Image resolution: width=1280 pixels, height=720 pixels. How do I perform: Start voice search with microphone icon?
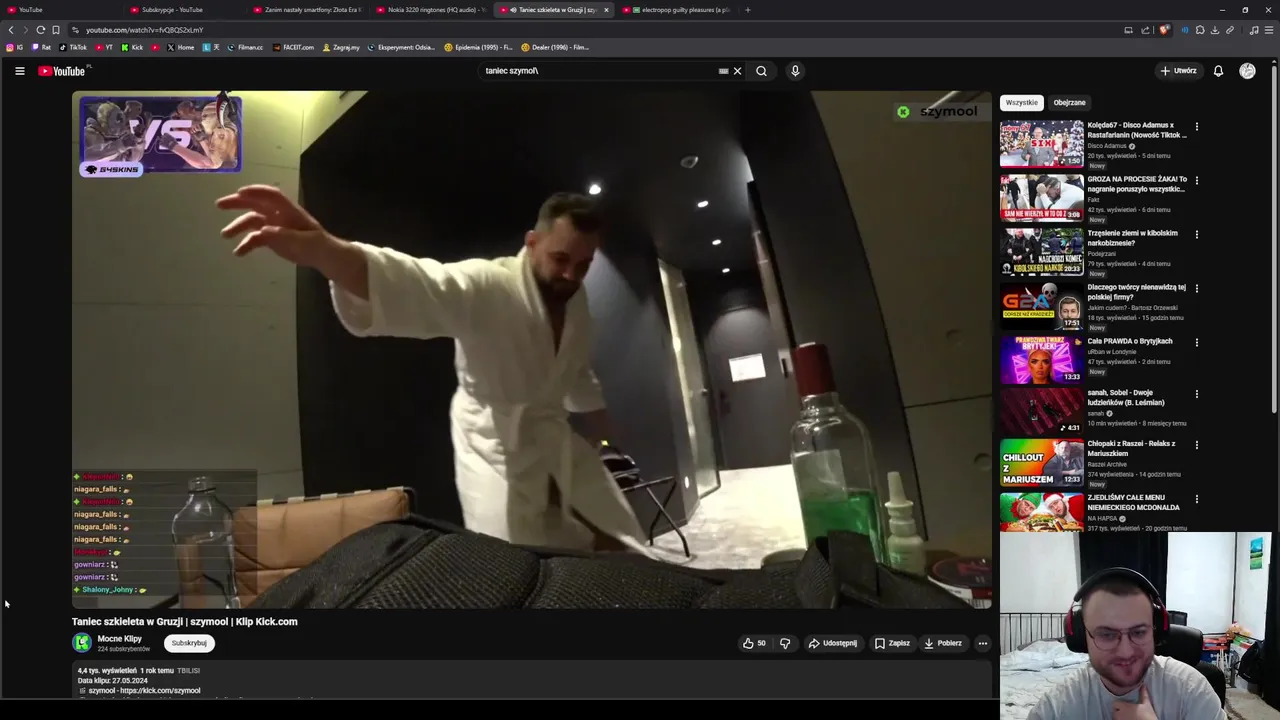pyautogui.click(x=795, y=71)
